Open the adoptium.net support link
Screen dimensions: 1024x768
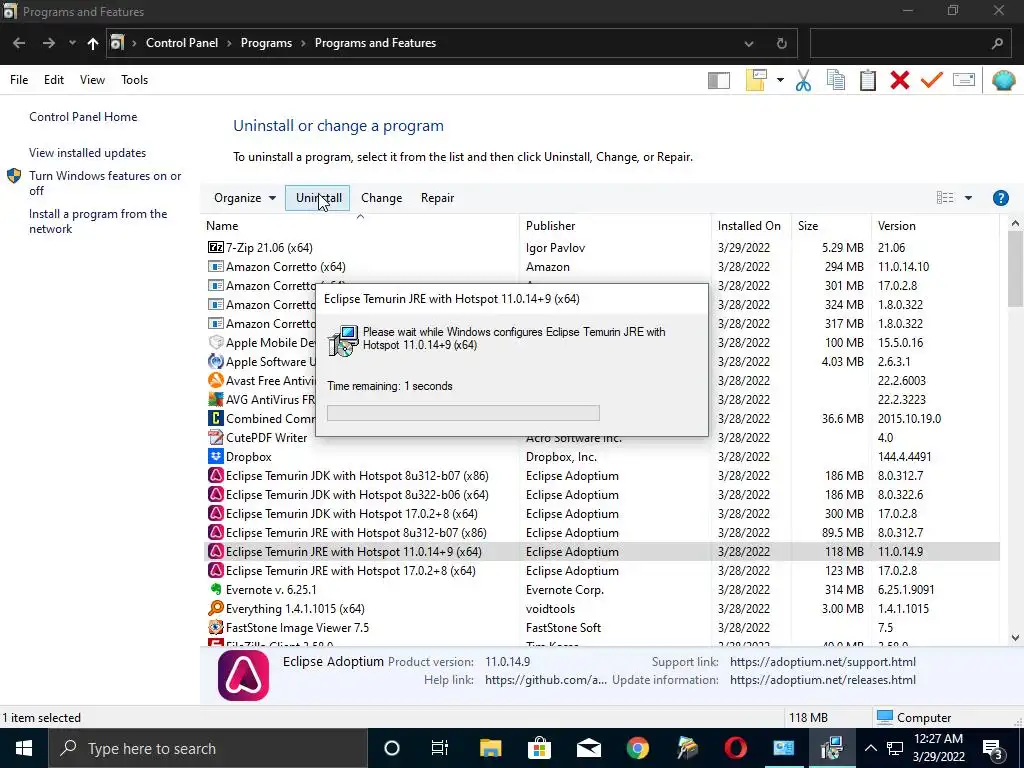tap(823, 662)
